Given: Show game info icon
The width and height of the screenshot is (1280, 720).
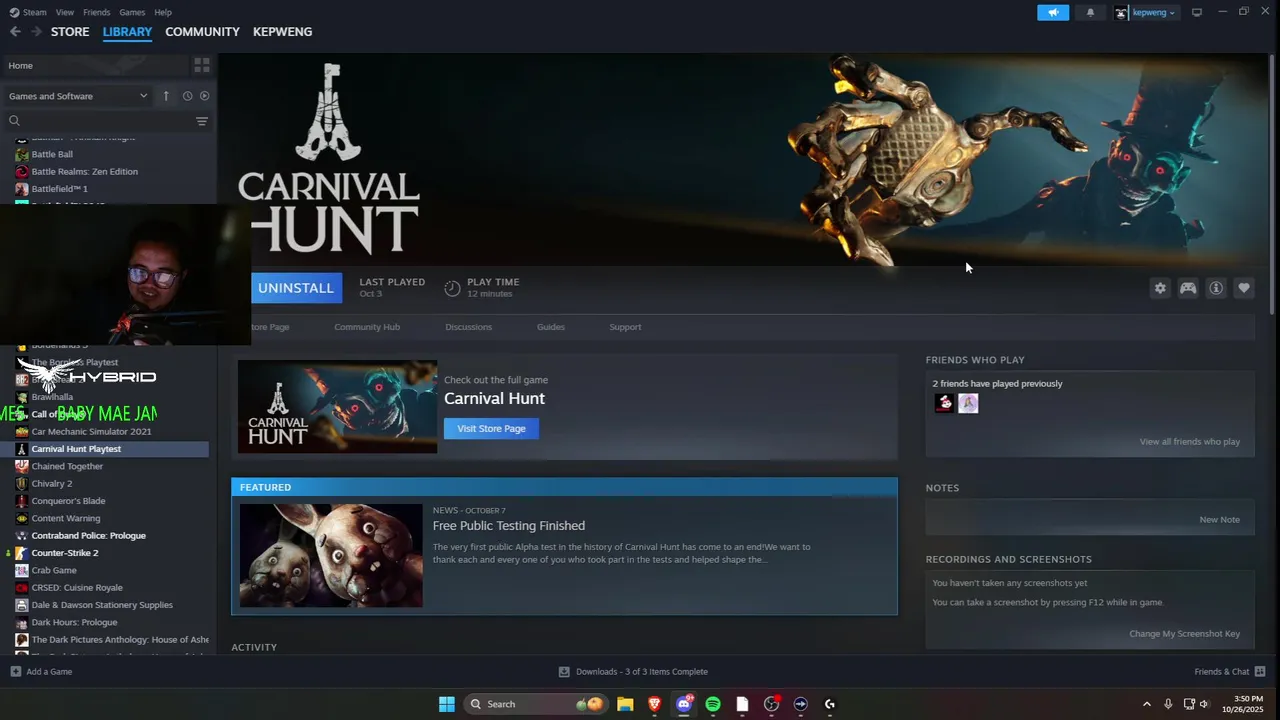Looking at the screenshot, I should 1216,288.
